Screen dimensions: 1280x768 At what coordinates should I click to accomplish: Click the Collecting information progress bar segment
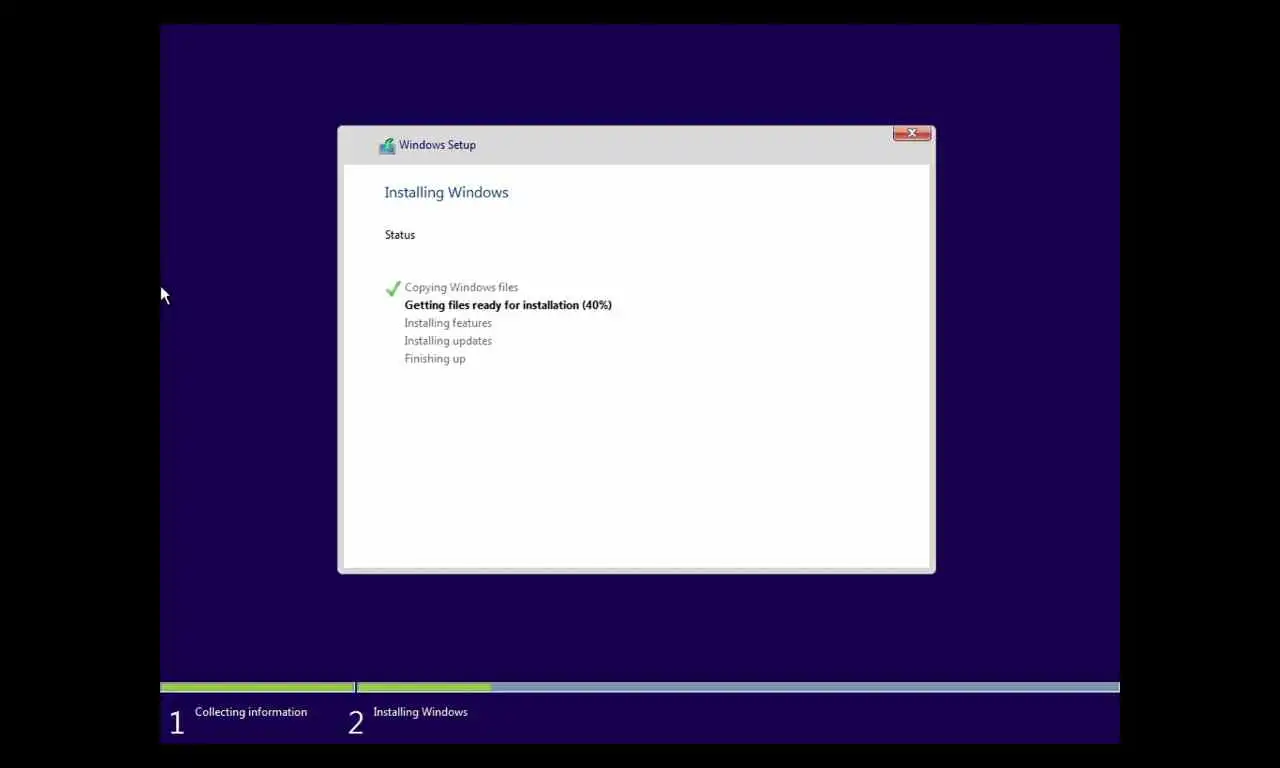pyautogui.click(x=257, y=688)
